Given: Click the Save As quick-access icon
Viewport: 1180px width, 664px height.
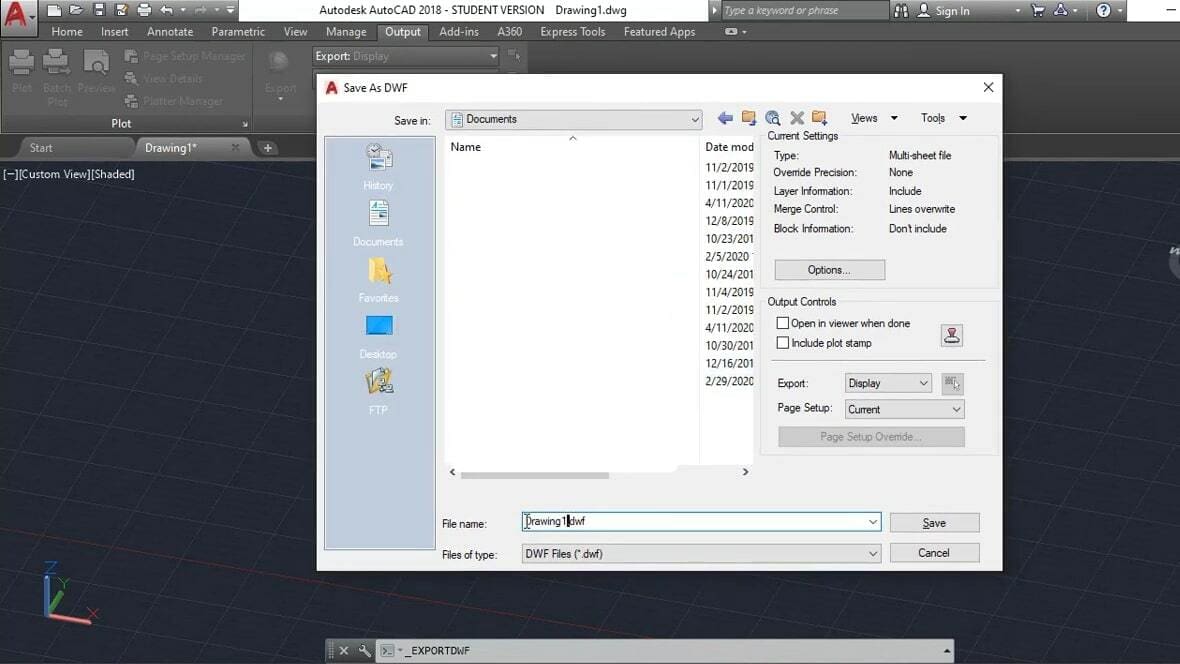Looking at the screenshot, I should (121, 11).
